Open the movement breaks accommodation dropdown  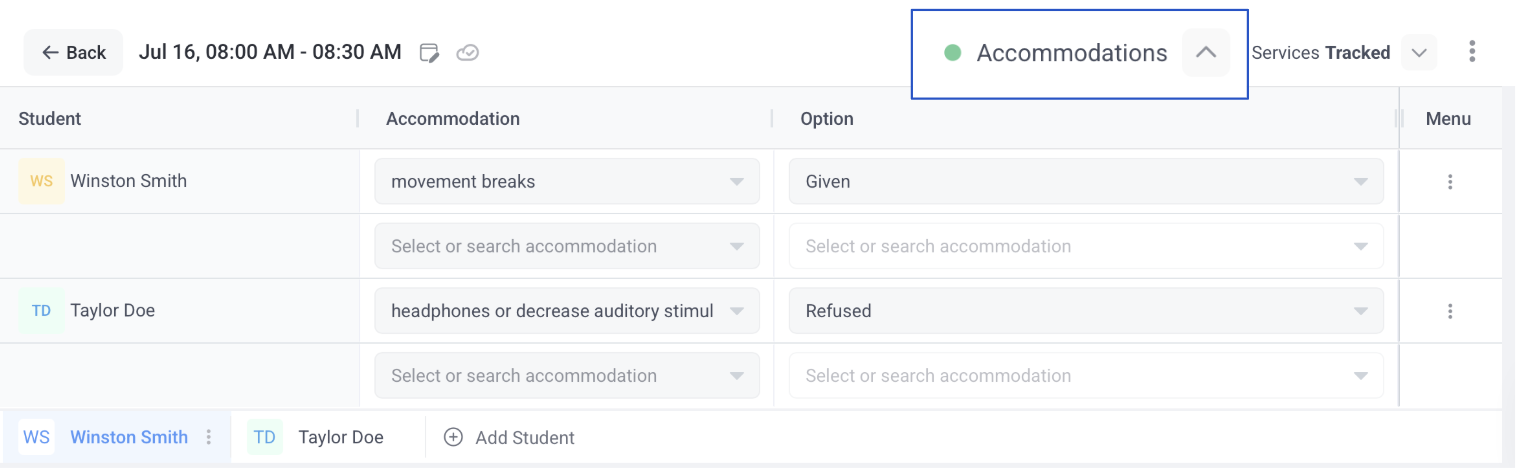pyautogui.click(x=566, y=182)
